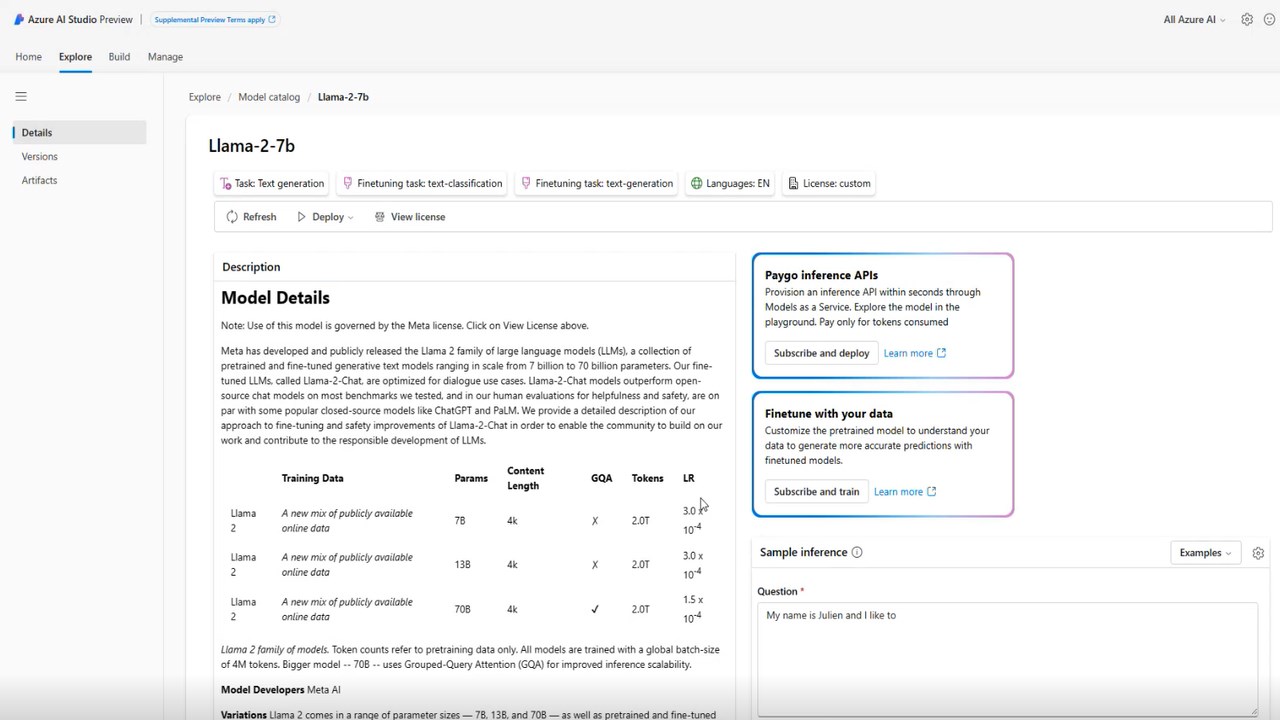Select the Description tab
Screen dimensions: 1280x720
(251, 267)
